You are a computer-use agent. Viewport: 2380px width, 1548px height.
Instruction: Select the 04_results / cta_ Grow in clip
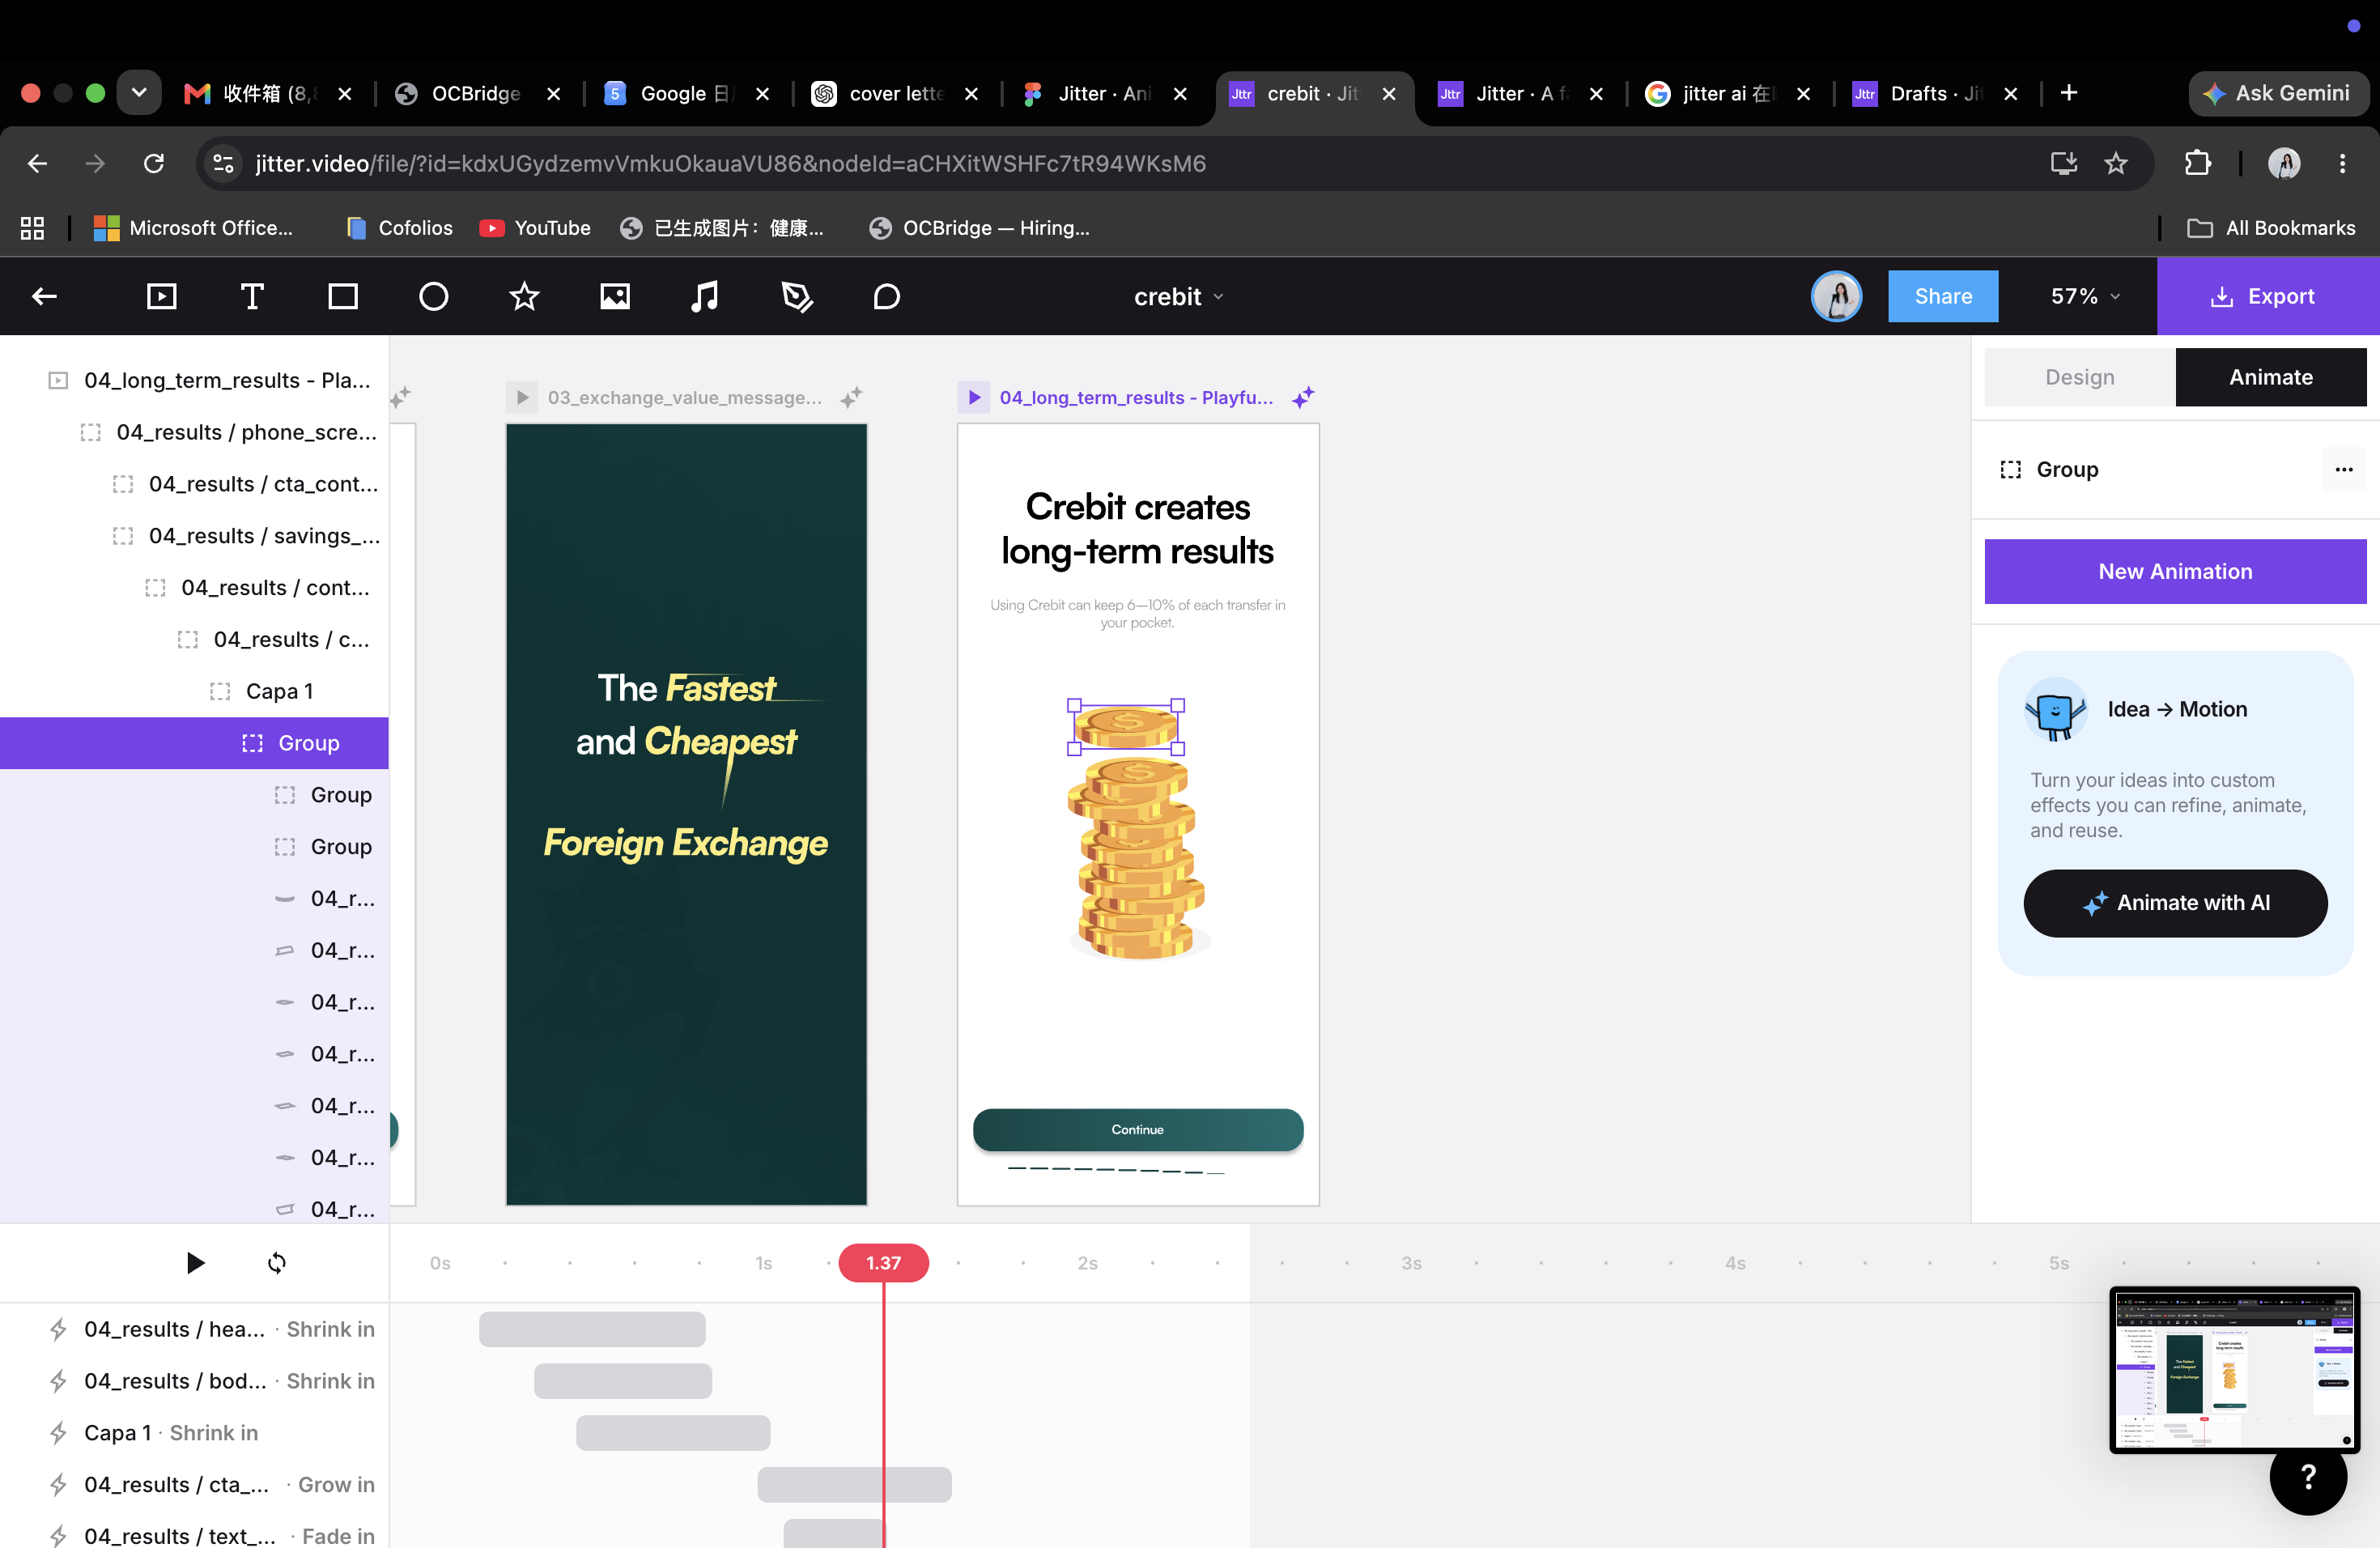click(x=854, y=1485)
